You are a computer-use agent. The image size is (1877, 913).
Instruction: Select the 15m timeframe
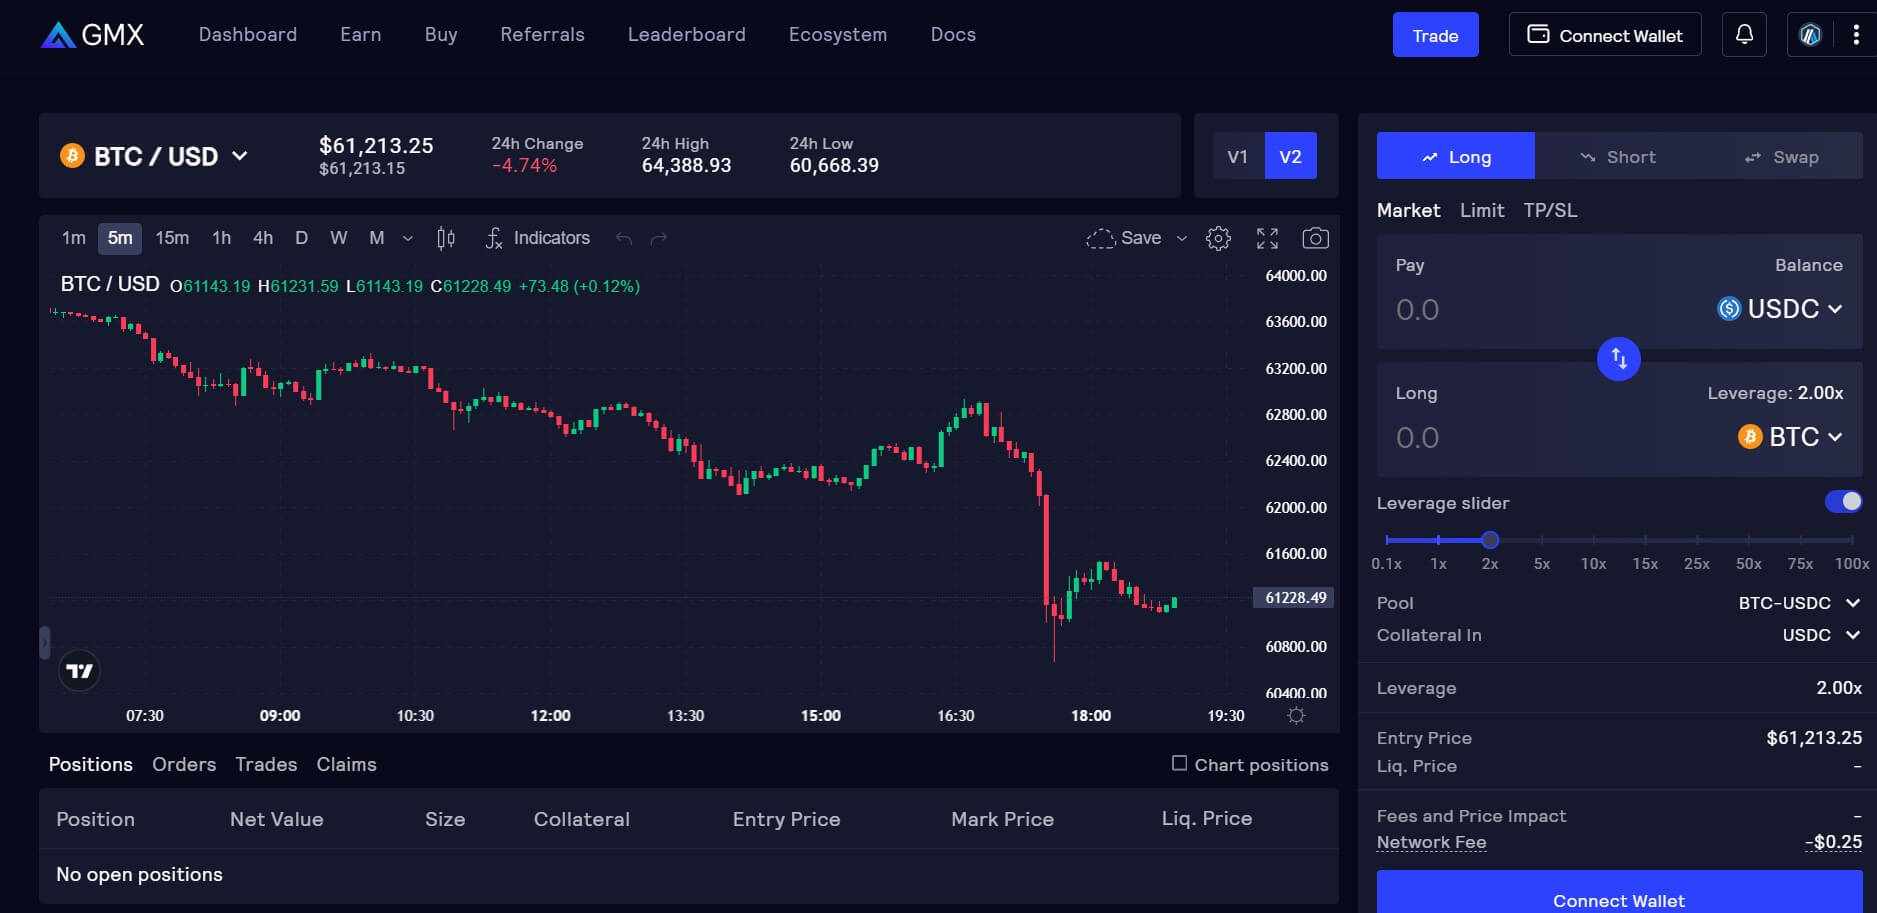point(172,238)
